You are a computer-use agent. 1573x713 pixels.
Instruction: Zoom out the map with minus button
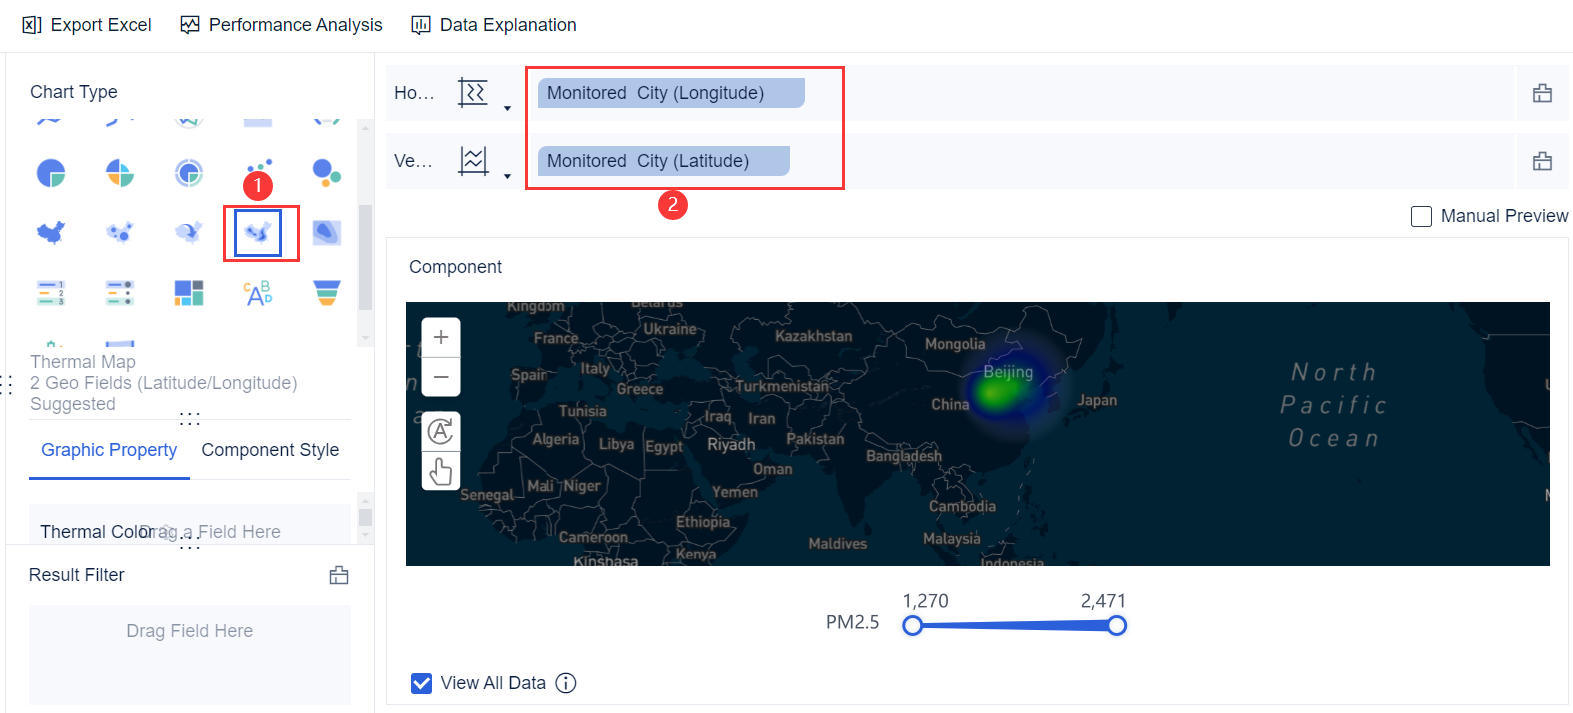point(441,377)
